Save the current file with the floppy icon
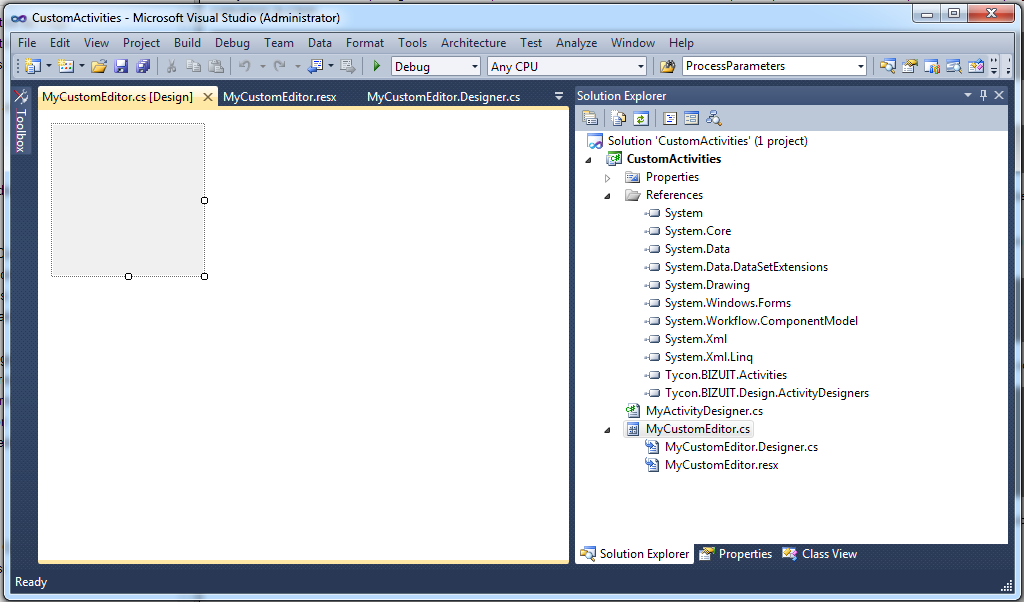 tap(121, 66)
